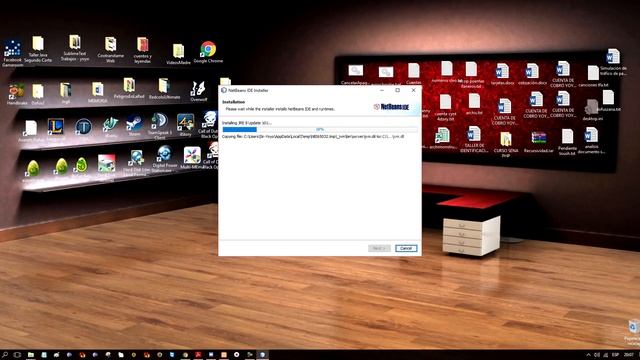Open the cuentos y leyendas folder
This screenshot has height=360, width=640.
(x=142, y=51)
